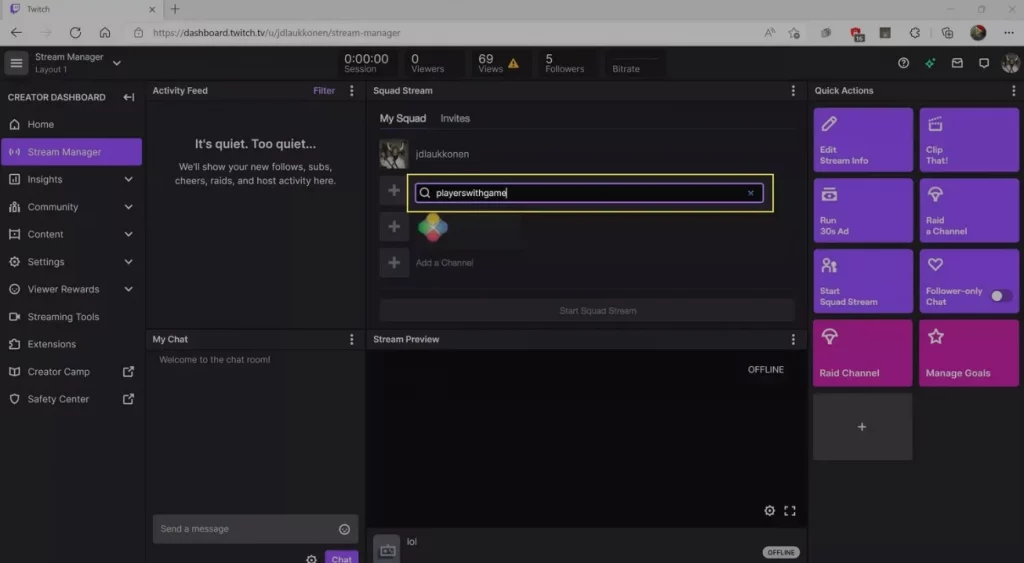Click the plus beside the search field
This screenshot has width=1024, height=563.
pos(394,191)
